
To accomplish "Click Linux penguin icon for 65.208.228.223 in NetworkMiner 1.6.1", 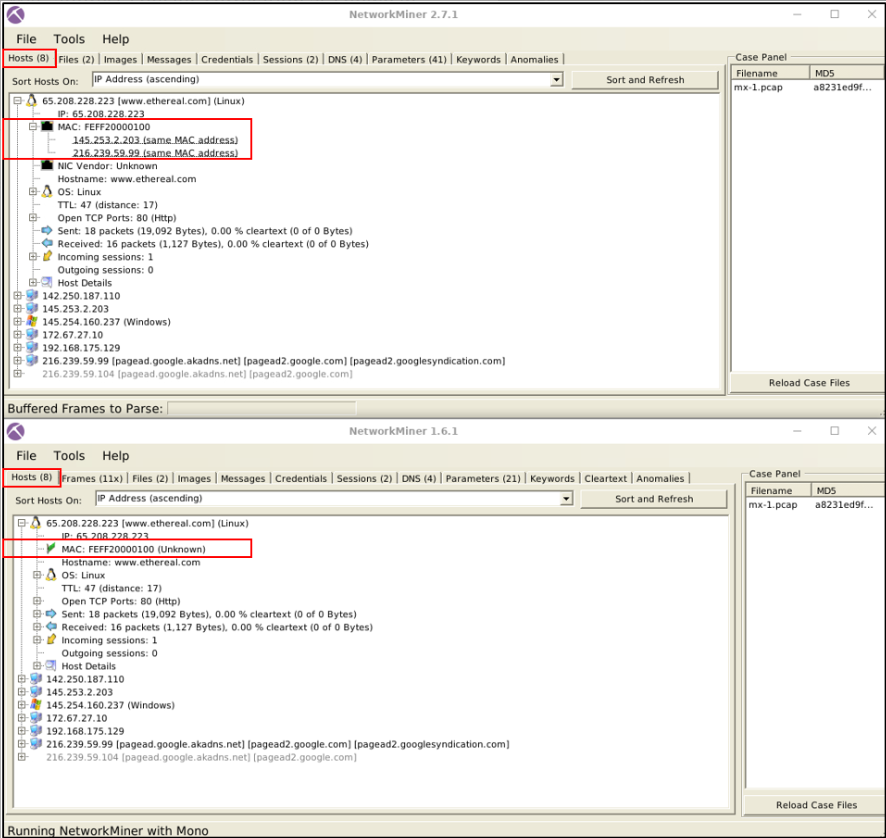I will click(36, 523).
